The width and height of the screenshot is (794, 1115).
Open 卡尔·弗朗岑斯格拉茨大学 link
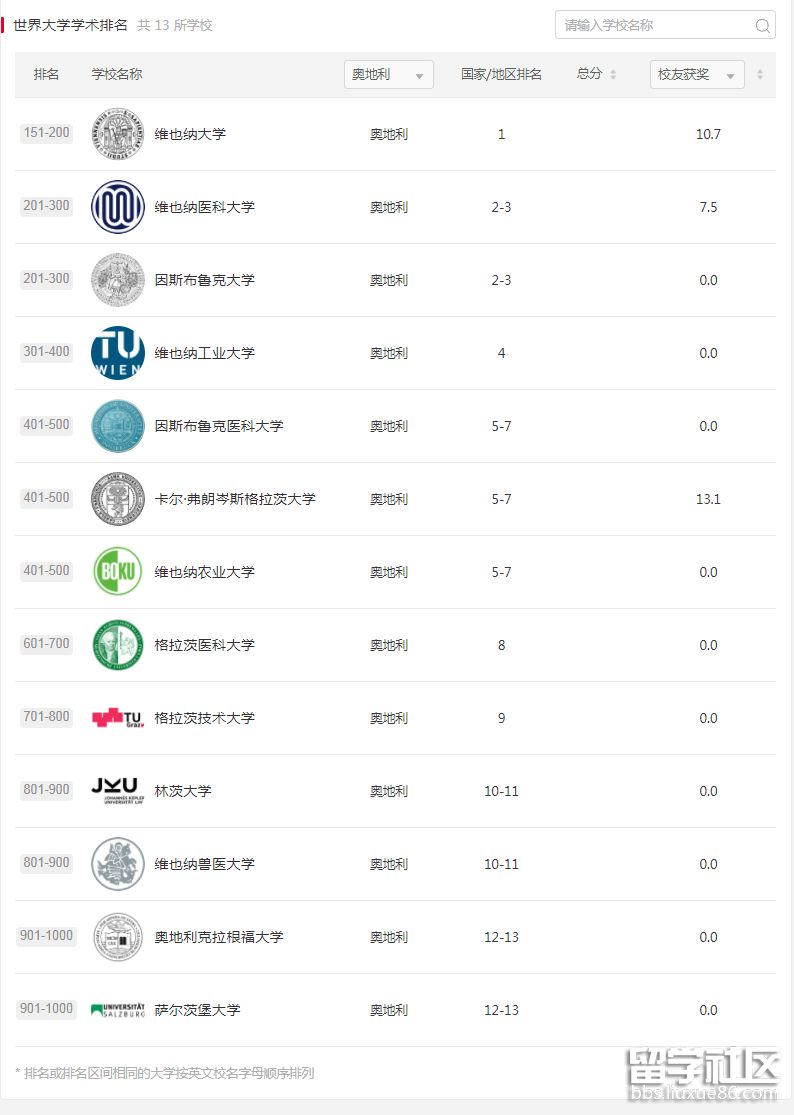tap(235, 499)
